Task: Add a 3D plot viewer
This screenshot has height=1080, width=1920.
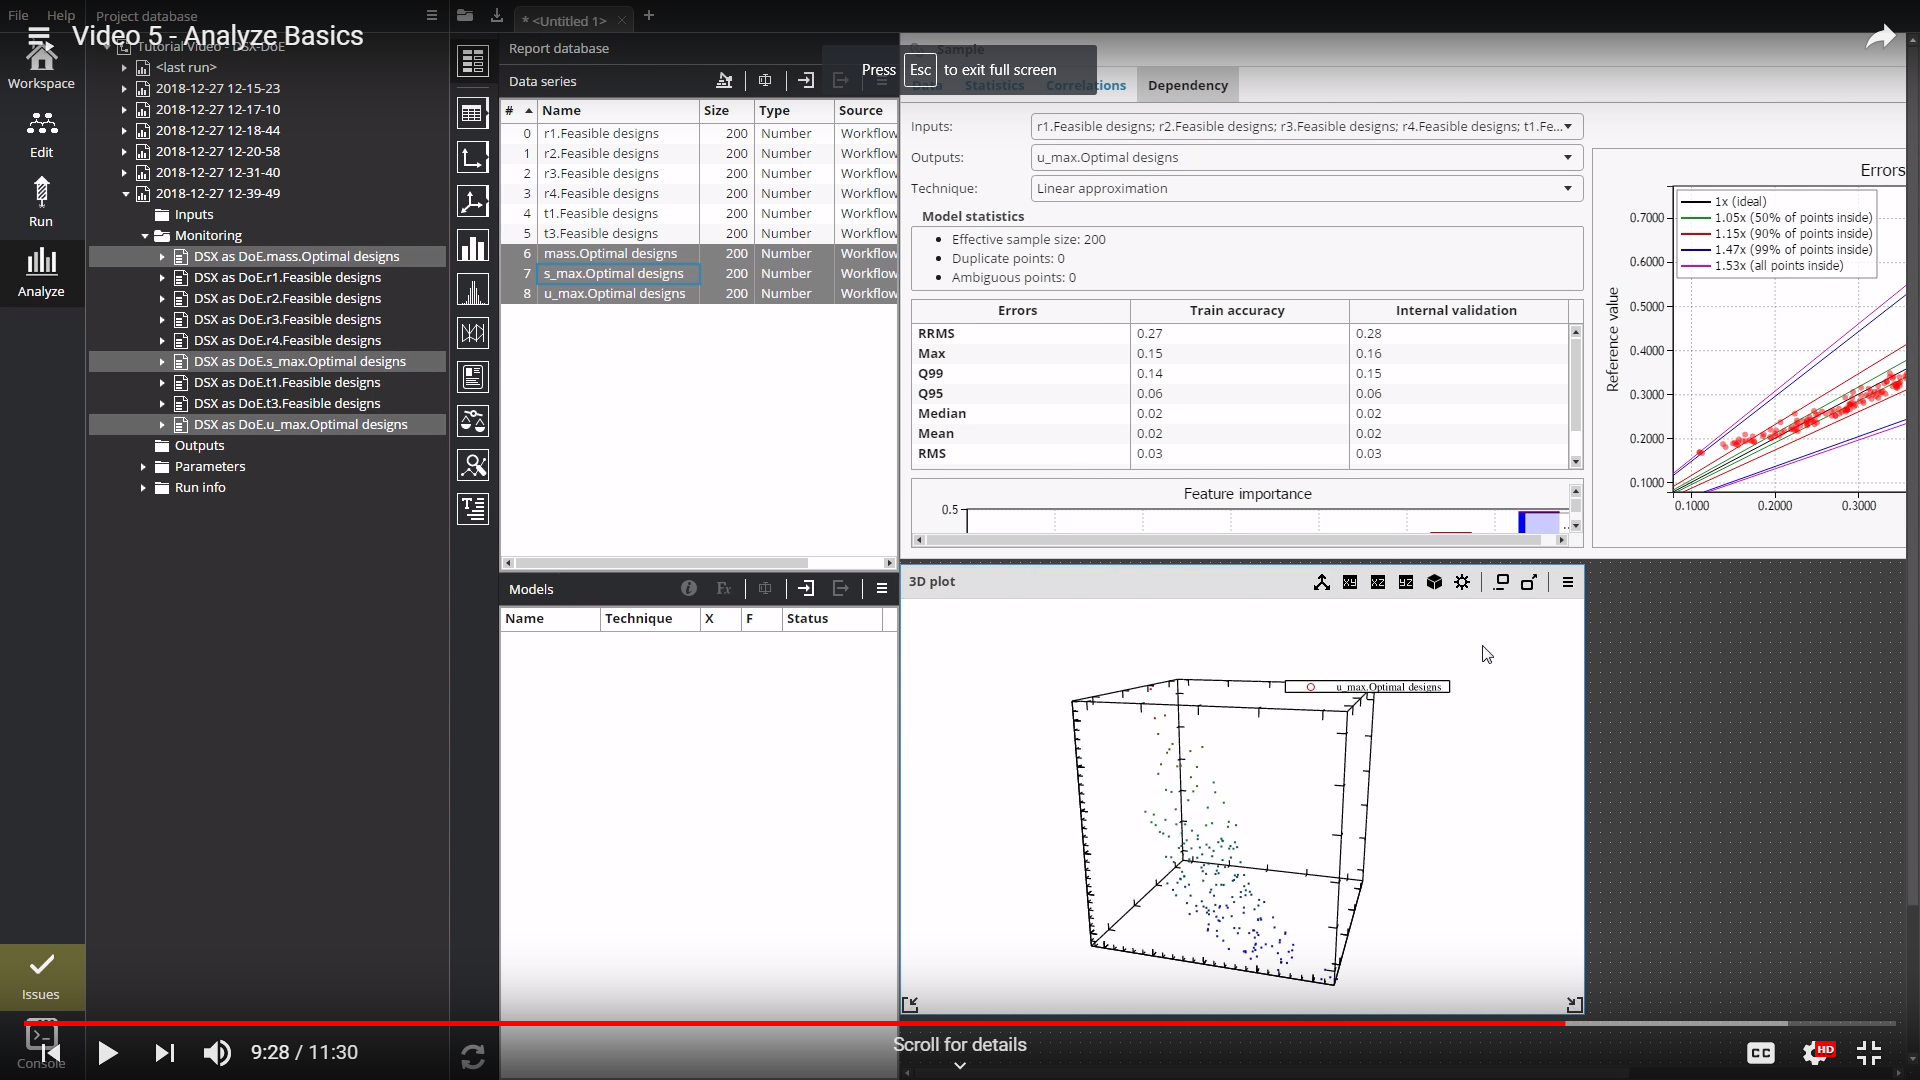Action: pyautogui.click(x=473, y=201)
